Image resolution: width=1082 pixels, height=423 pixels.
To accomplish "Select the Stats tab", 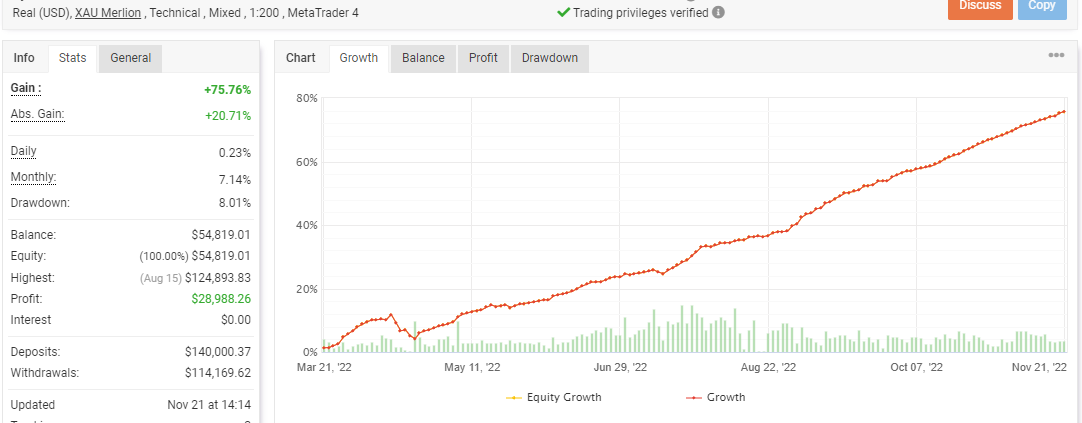I will [72, 58].
